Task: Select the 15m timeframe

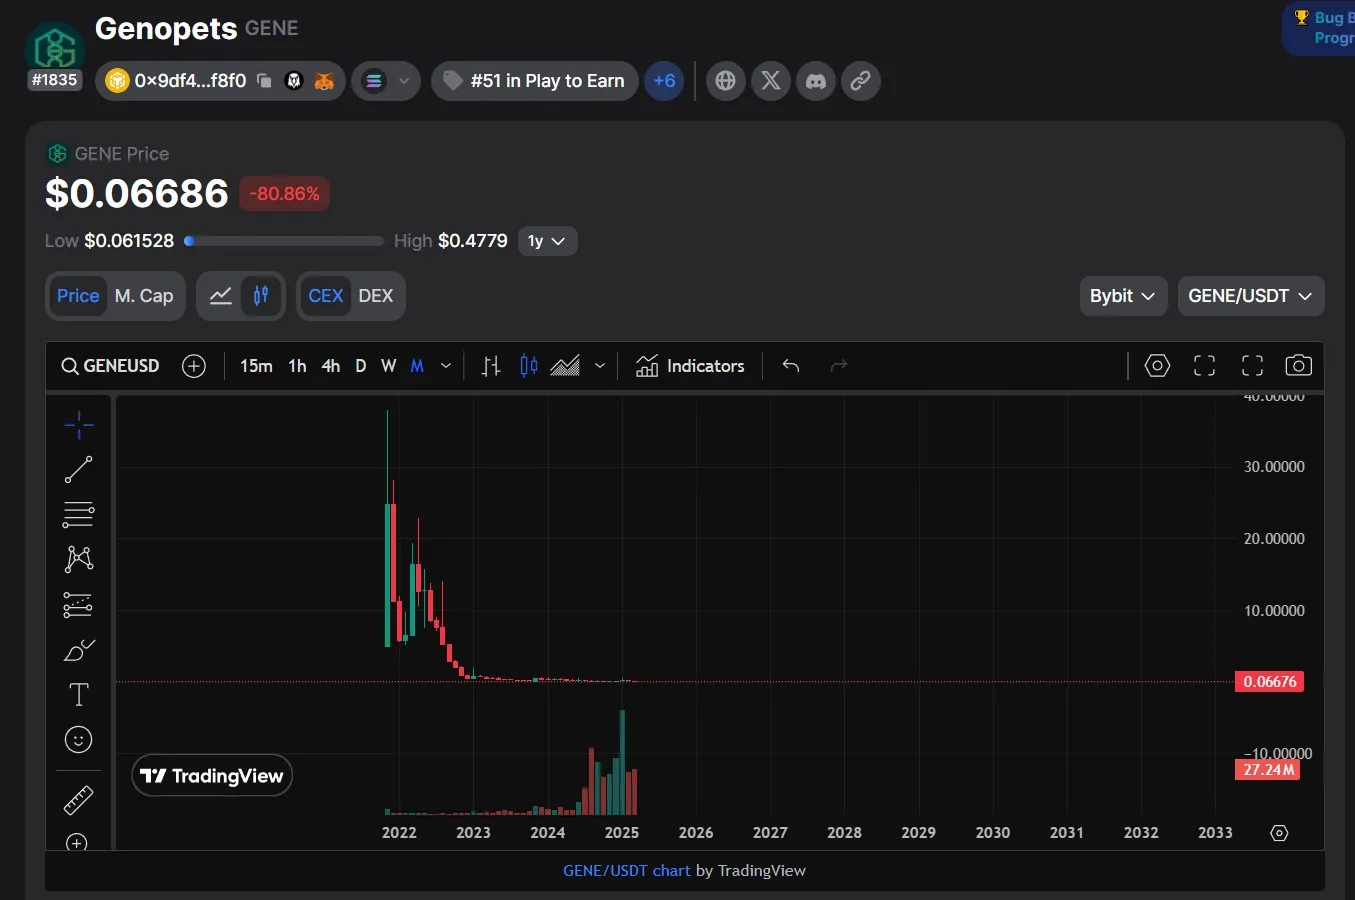Action: 256,366
